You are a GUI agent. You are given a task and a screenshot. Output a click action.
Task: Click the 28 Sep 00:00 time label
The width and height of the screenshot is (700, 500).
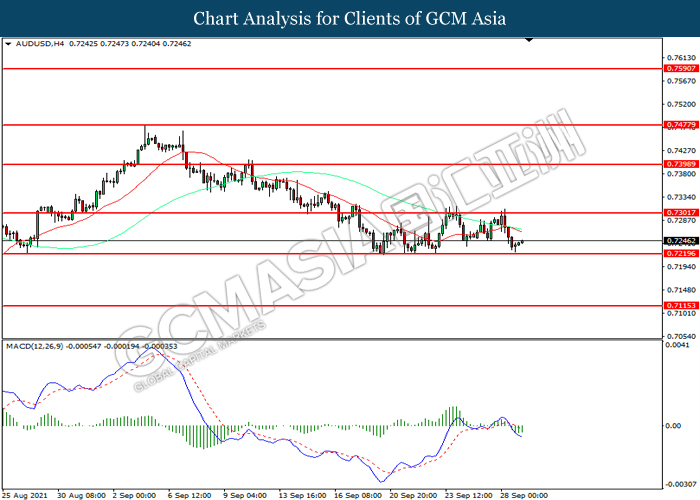click(x=524, y=495)
